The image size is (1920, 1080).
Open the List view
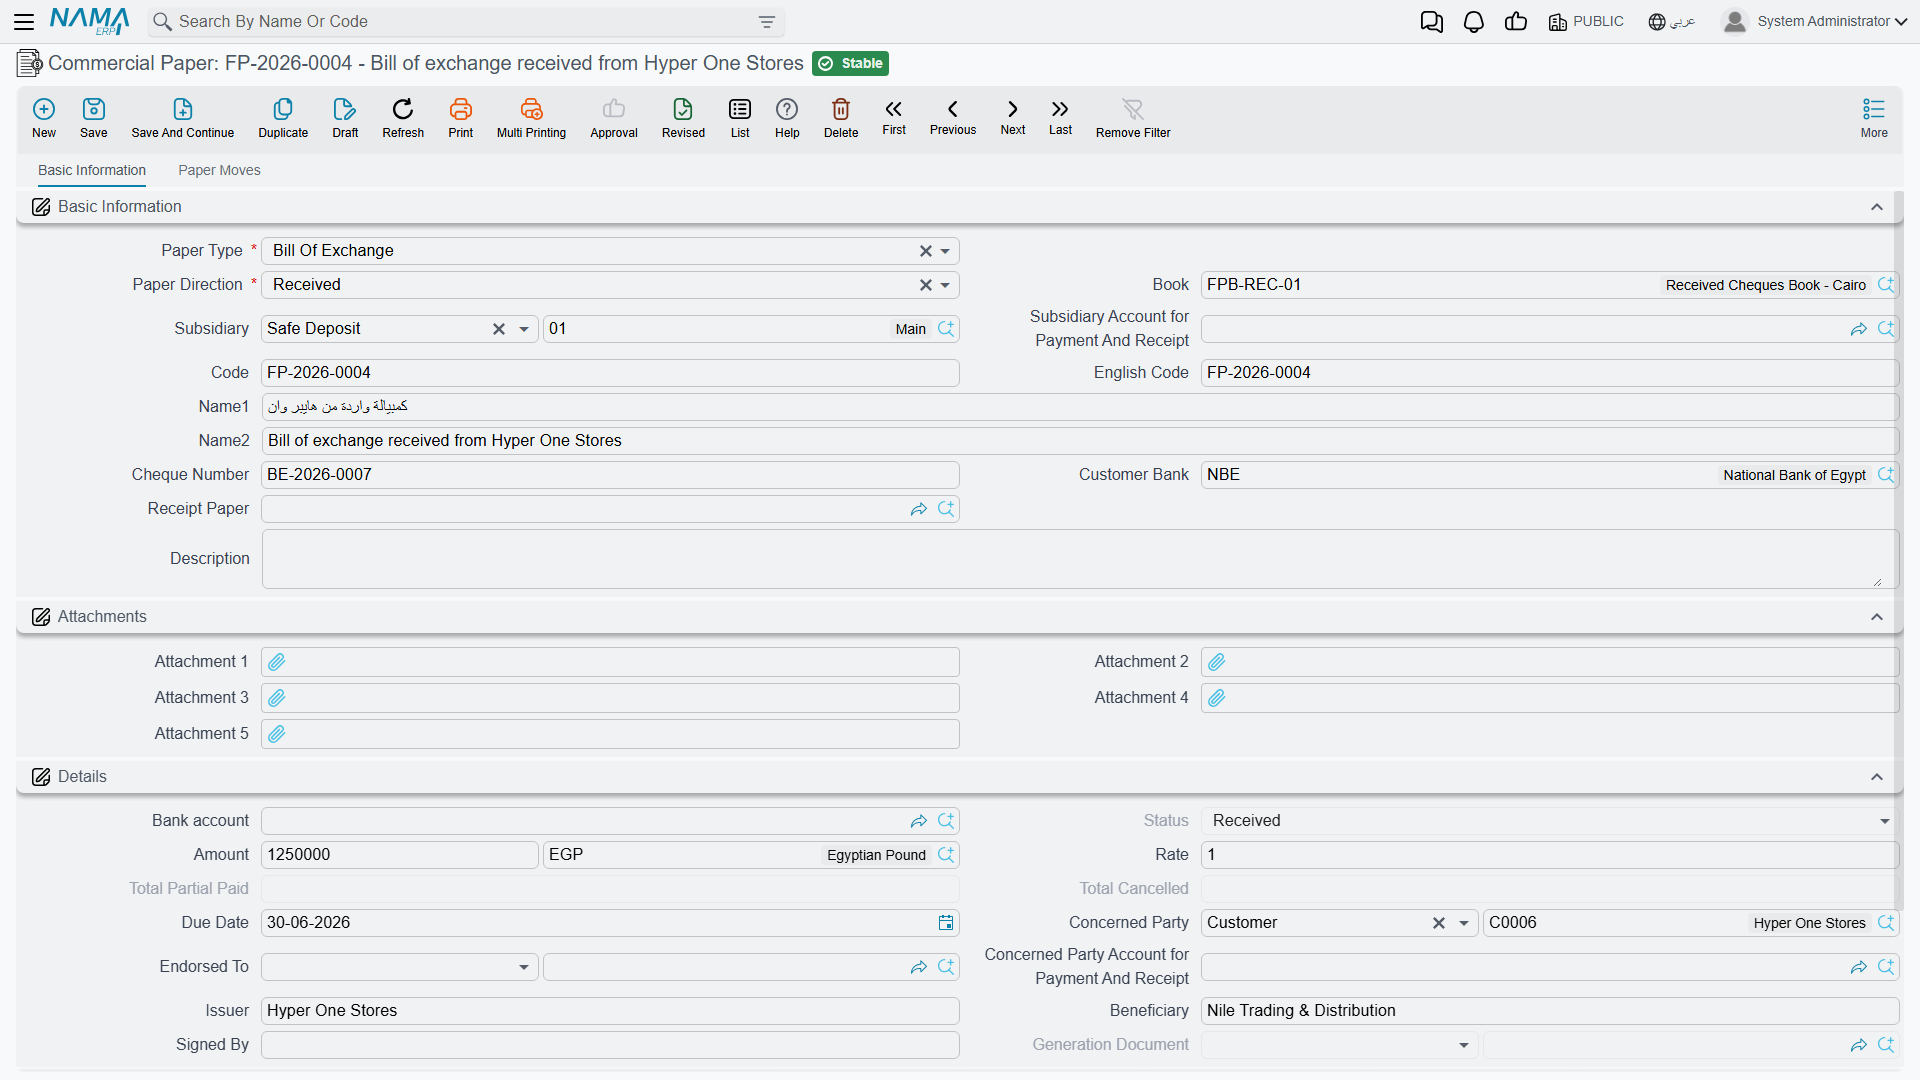(x=740, y=118)
